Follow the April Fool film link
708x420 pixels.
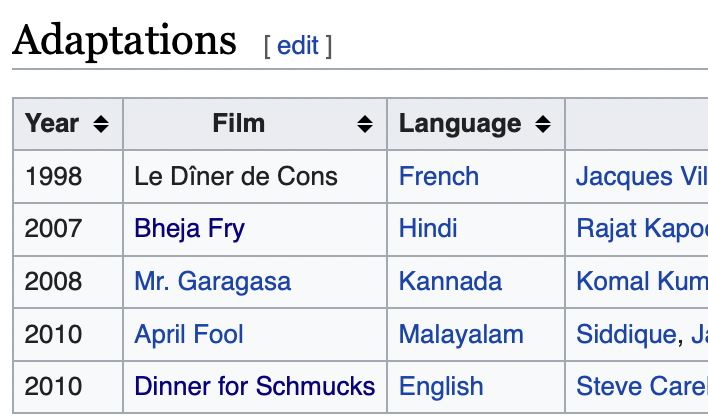pos(189,334)
